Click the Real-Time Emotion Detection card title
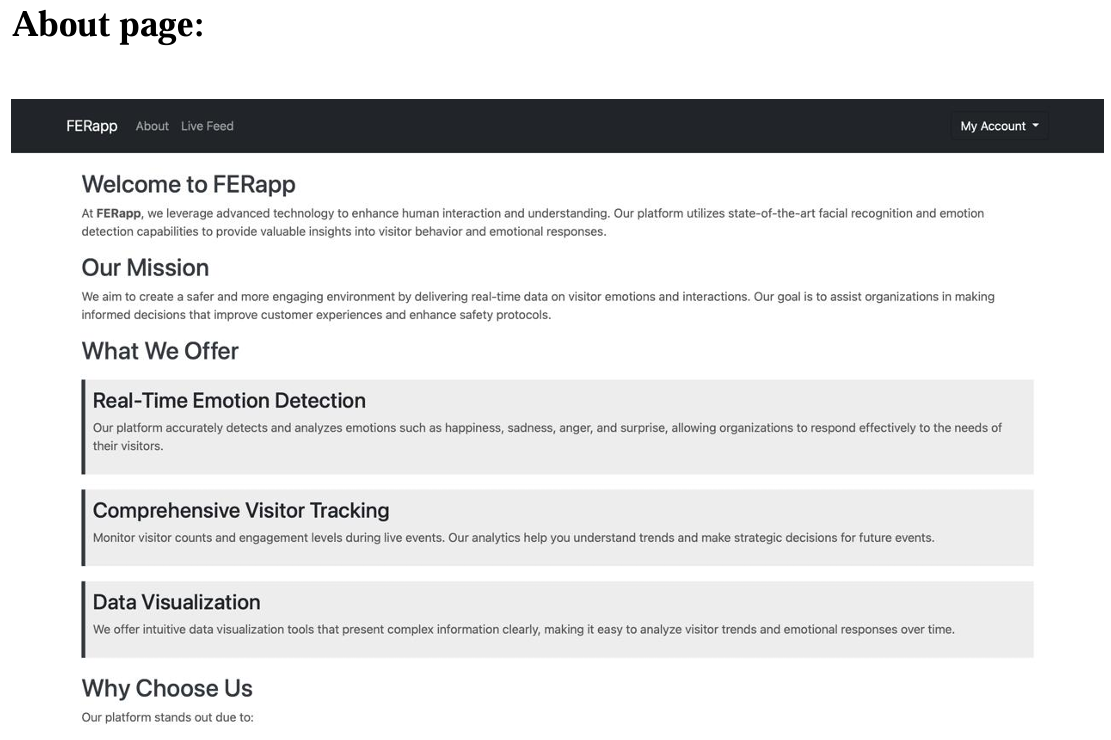Screen dimensions: 1111x740 click(229, 400)
